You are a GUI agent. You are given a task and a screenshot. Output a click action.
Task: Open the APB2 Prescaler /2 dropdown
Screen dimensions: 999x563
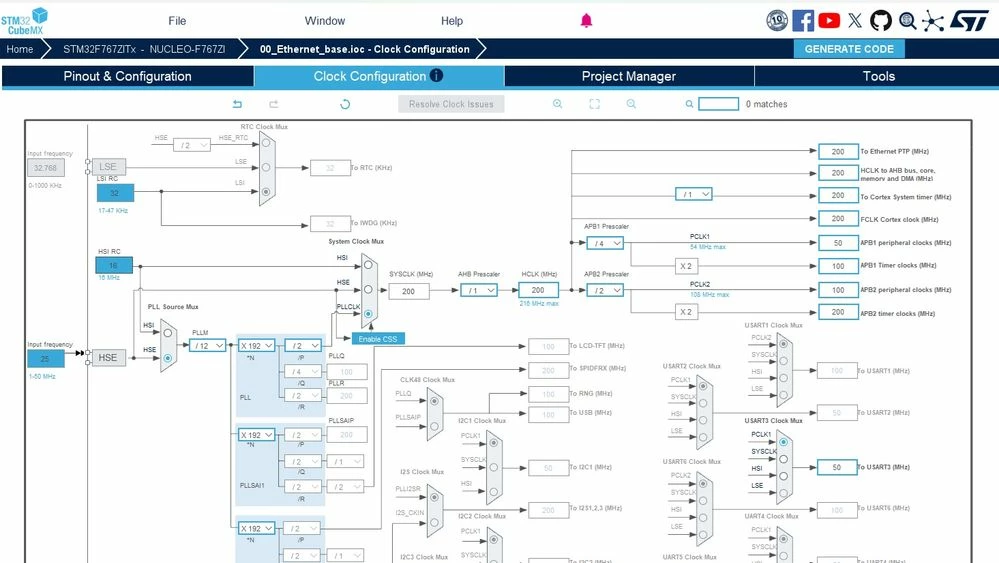click(605, 290)
